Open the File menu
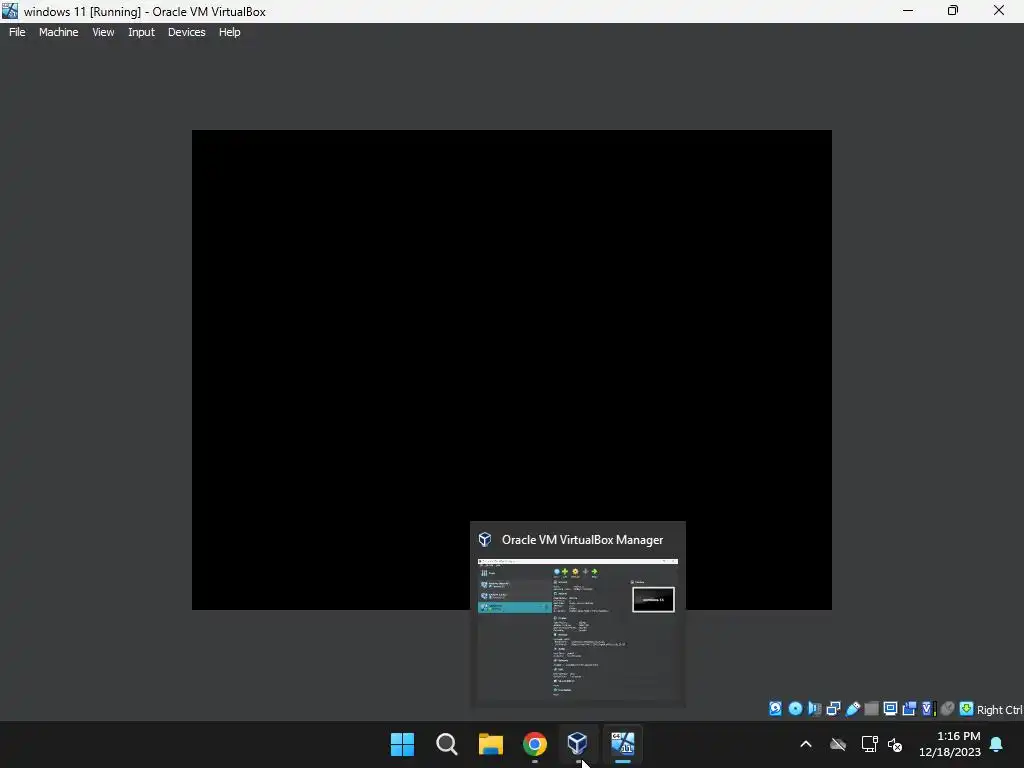Image resolution: width=1024 pixels, height=768 pixels. tap(17, 32)
